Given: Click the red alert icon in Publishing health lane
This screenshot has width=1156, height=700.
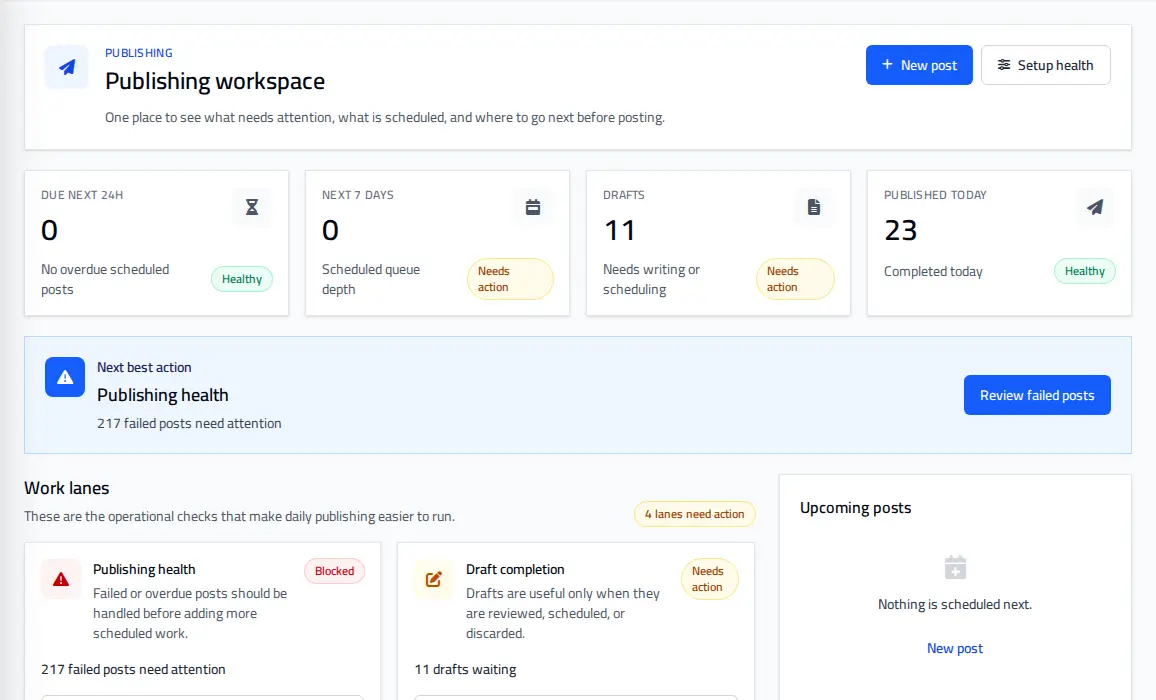Looking at the screenshot, I should click(61, 580).
